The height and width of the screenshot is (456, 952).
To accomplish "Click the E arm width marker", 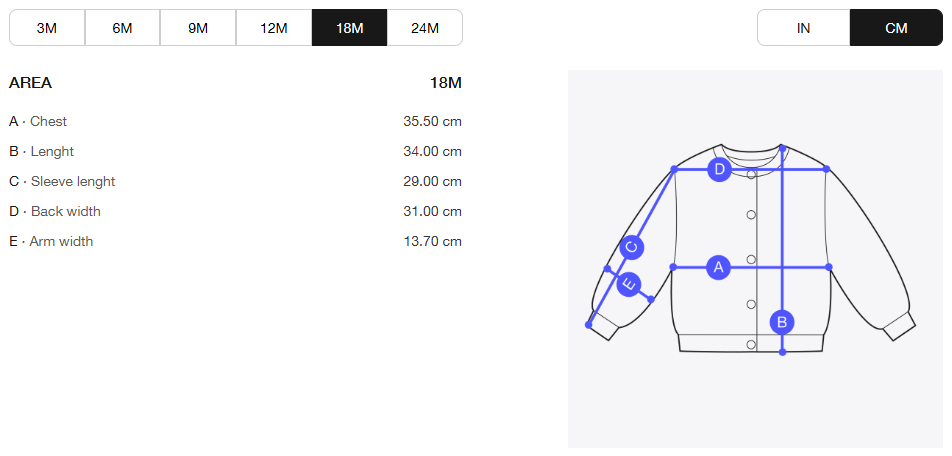I will pos(628,284).
